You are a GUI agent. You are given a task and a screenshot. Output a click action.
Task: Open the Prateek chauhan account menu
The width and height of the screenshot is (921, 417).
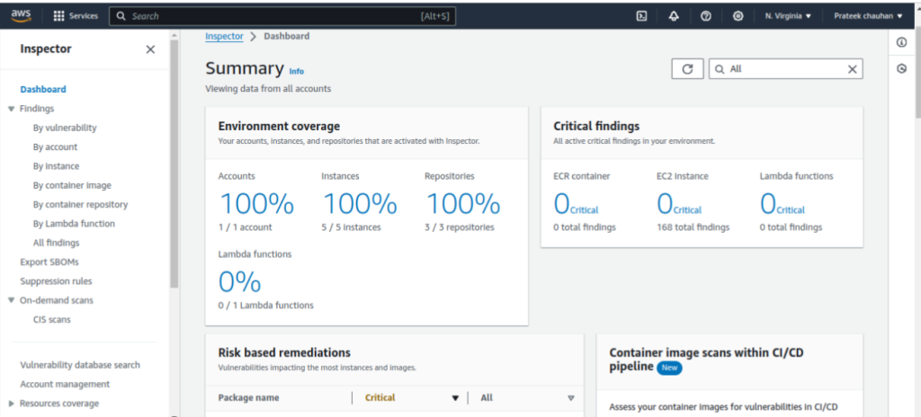click(868, 16)
